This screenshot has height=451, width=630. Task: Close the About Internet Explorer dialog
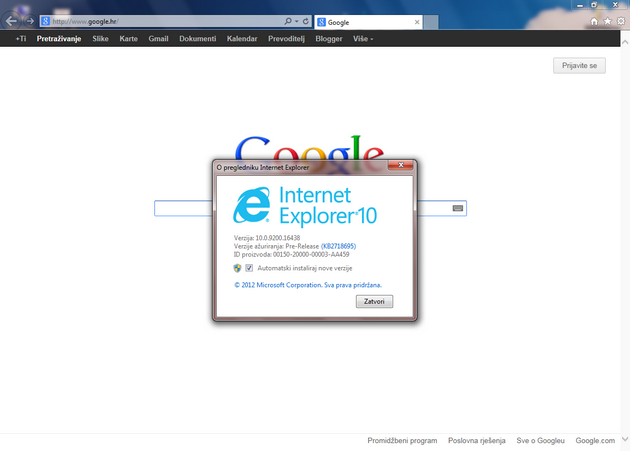[x=401, y=165]
